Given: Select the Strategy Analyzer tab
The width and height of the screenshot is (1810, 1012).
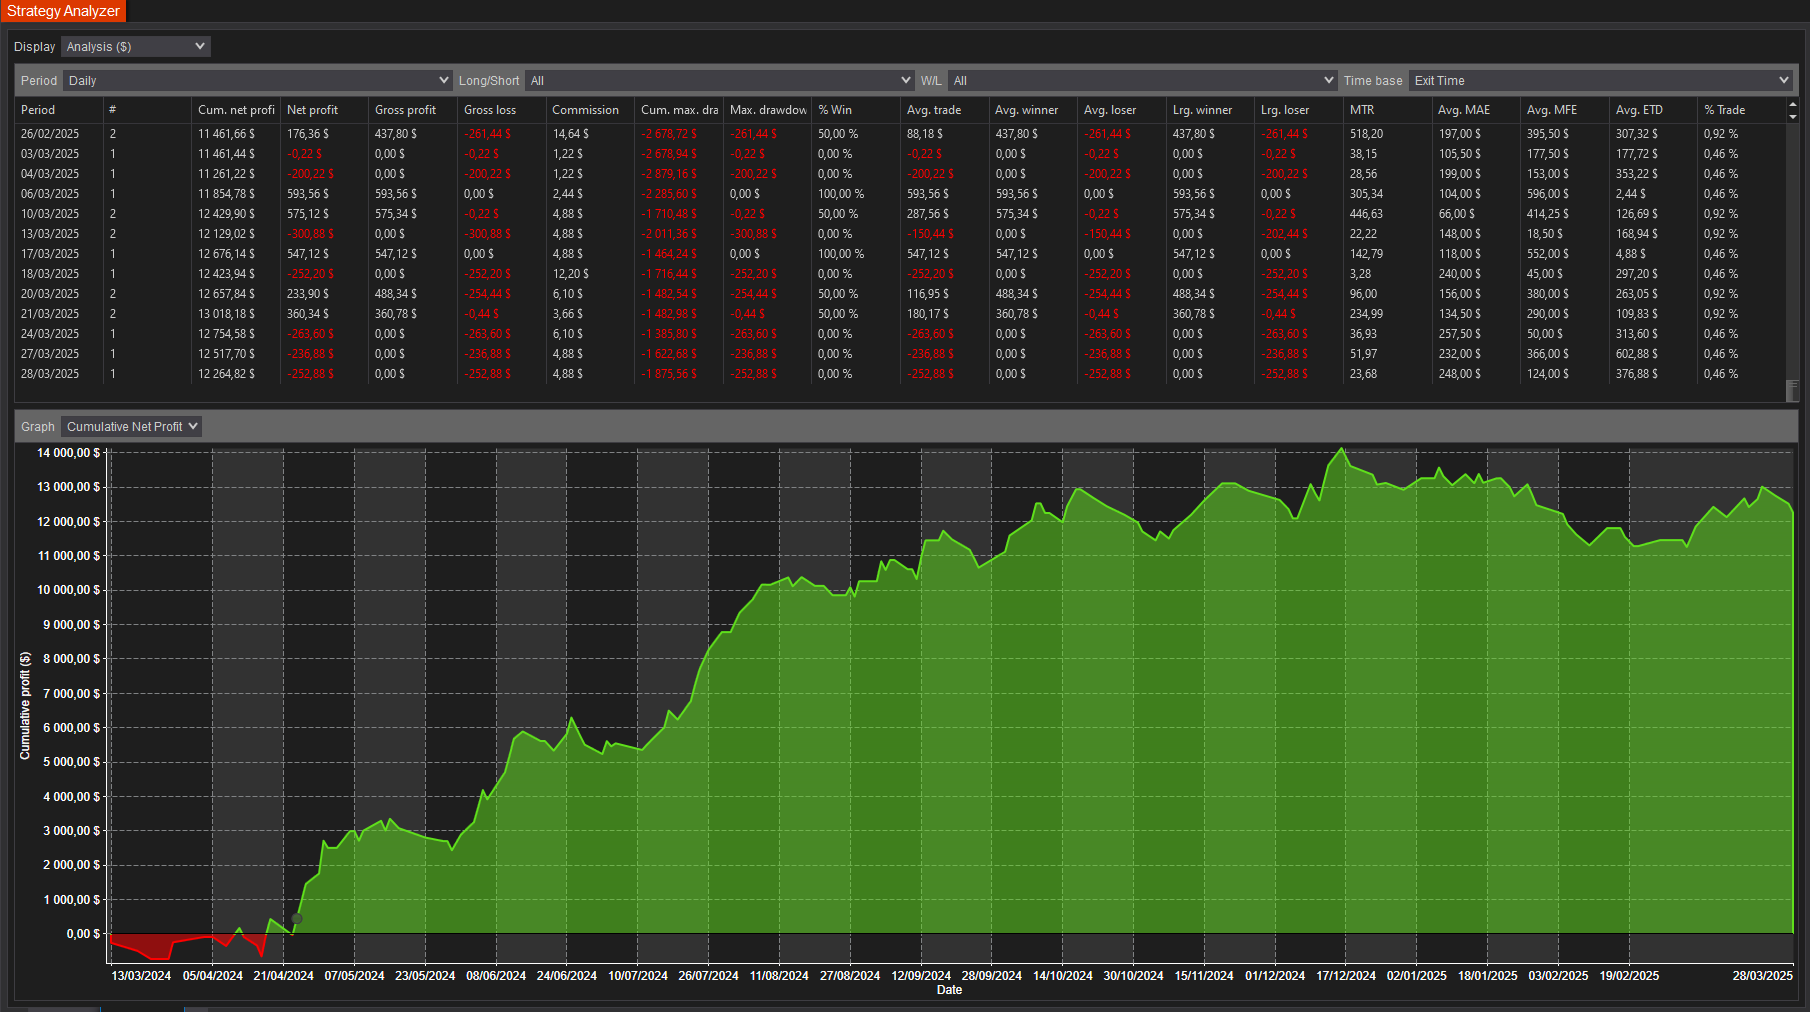Looking at the screenshot, I should (x=63, y=11).
